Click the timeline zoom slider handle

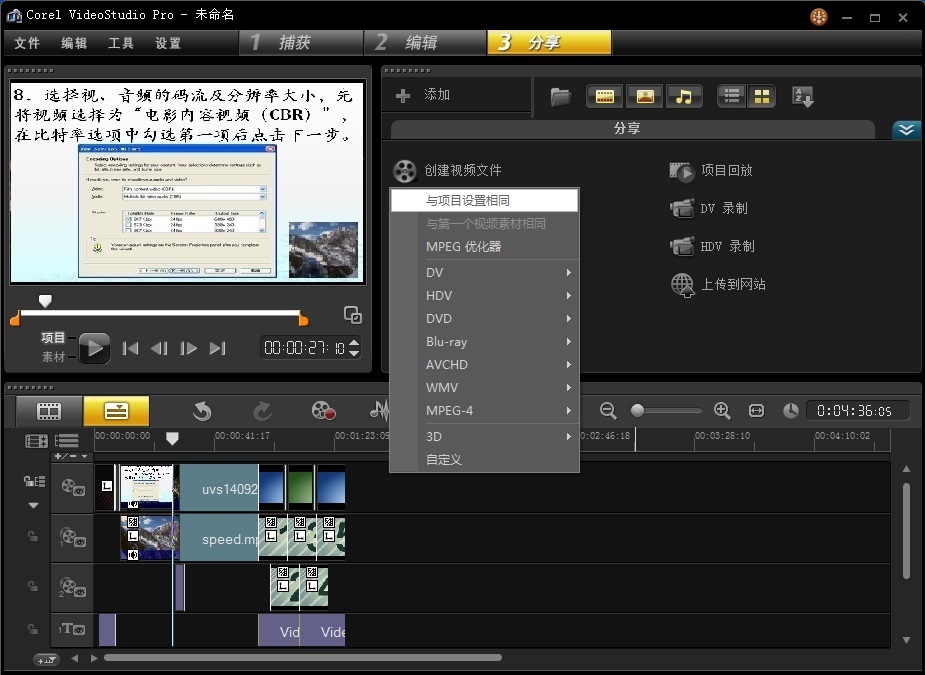pyautogui.click(x=637, y=410)
